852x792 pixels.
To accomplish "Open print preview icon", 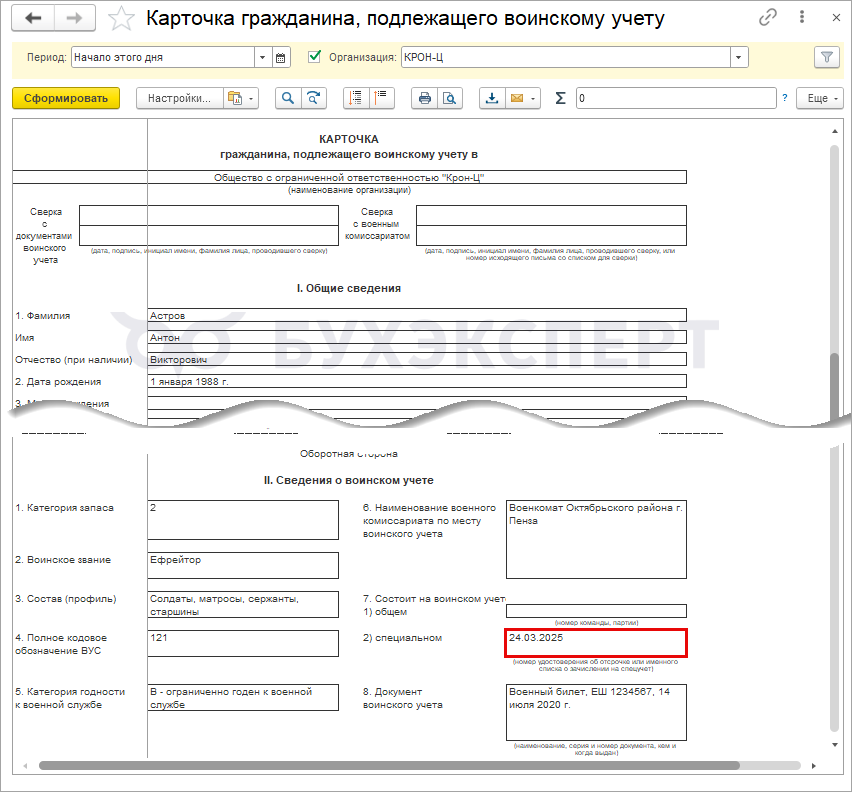I will [x=449, y=98].
